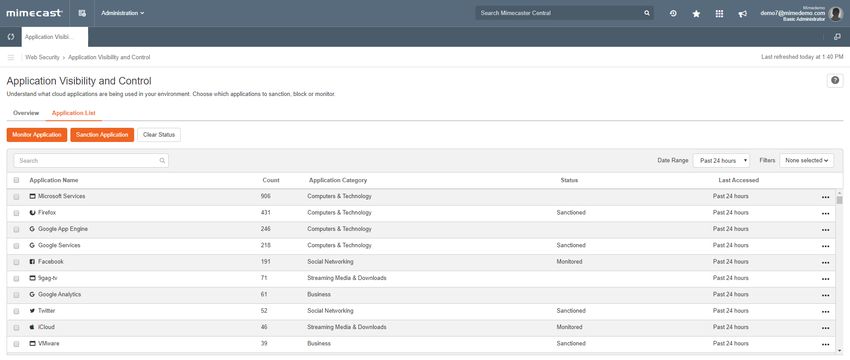Click the user profile avatar
Screen dimensions: 850x360
[x=835, y=14]
